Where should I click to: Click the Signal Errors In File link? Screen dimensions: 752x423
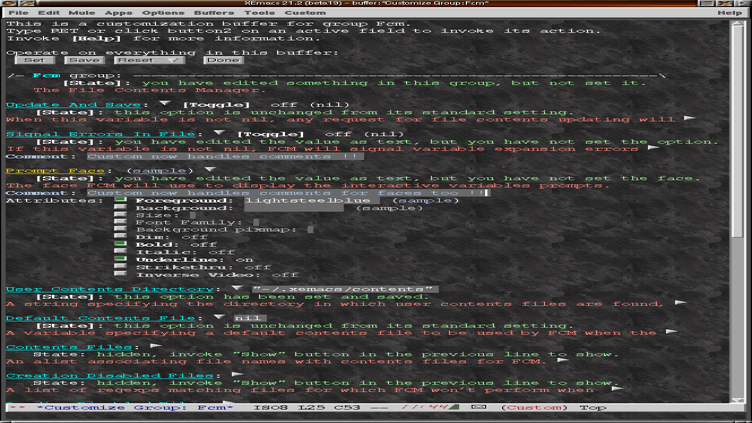coord(101,134)
